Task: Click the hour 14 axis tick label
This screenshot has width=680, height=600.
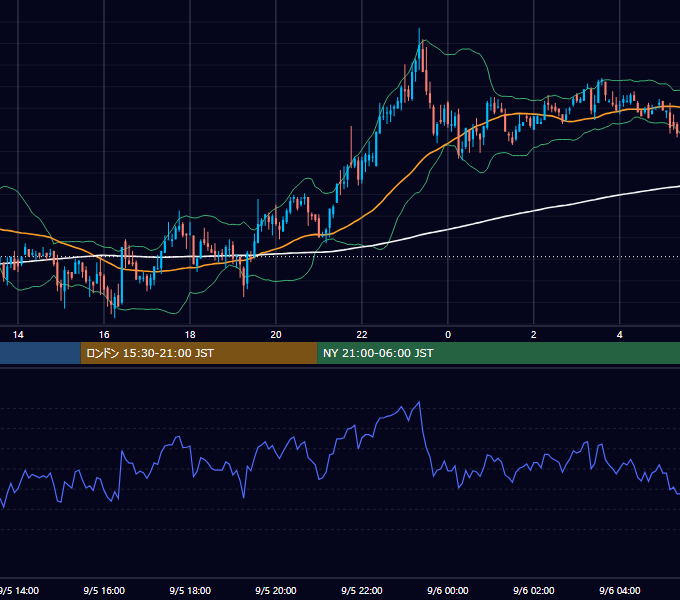Action: click(x=18, y=335)
